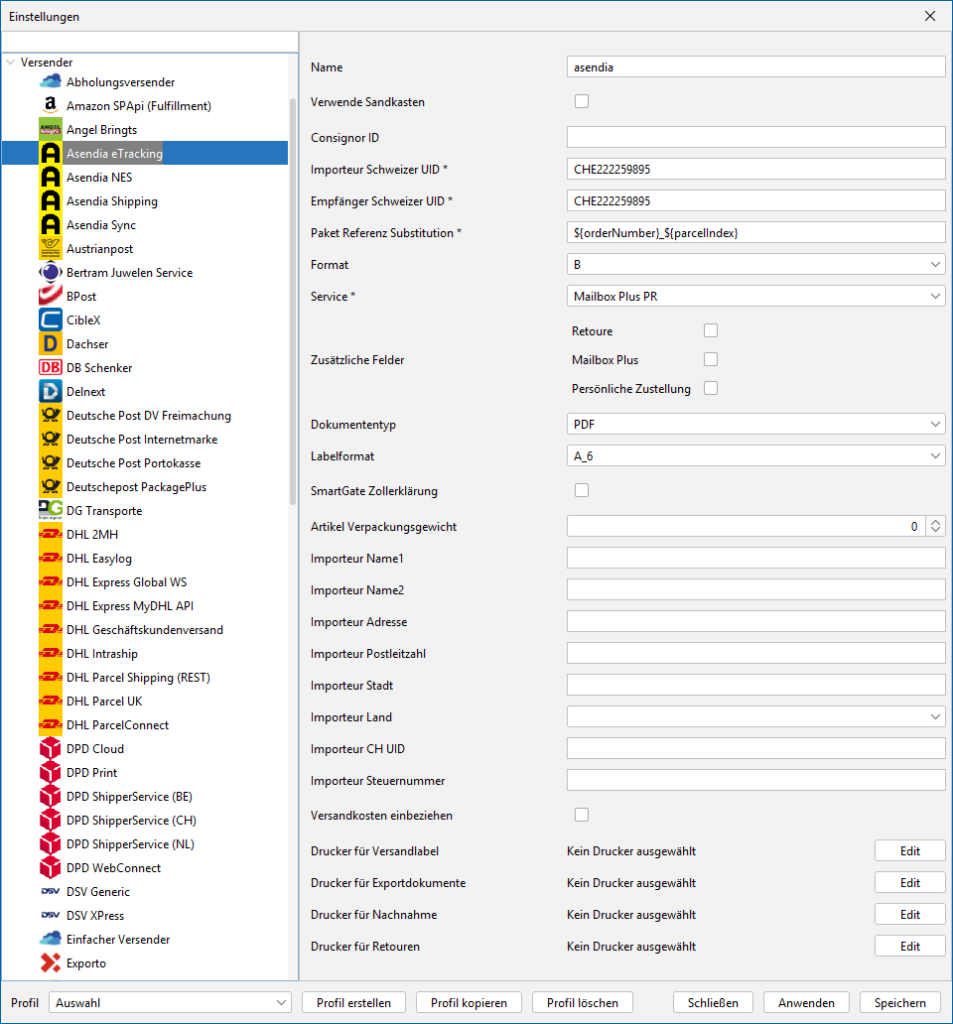Increase Artikel Verpackungsgewicht with the spinner
The width and height of the screenshot is (953, 1024).
pos(935,521)
